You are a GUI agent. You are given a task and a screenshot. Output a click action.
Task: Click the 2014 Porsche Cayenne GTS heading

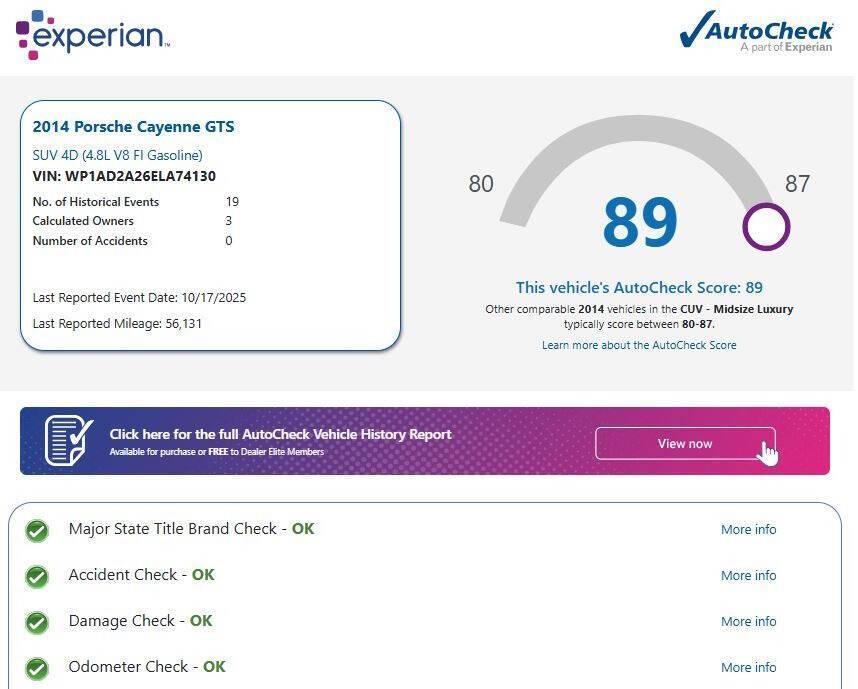(133, 127)
